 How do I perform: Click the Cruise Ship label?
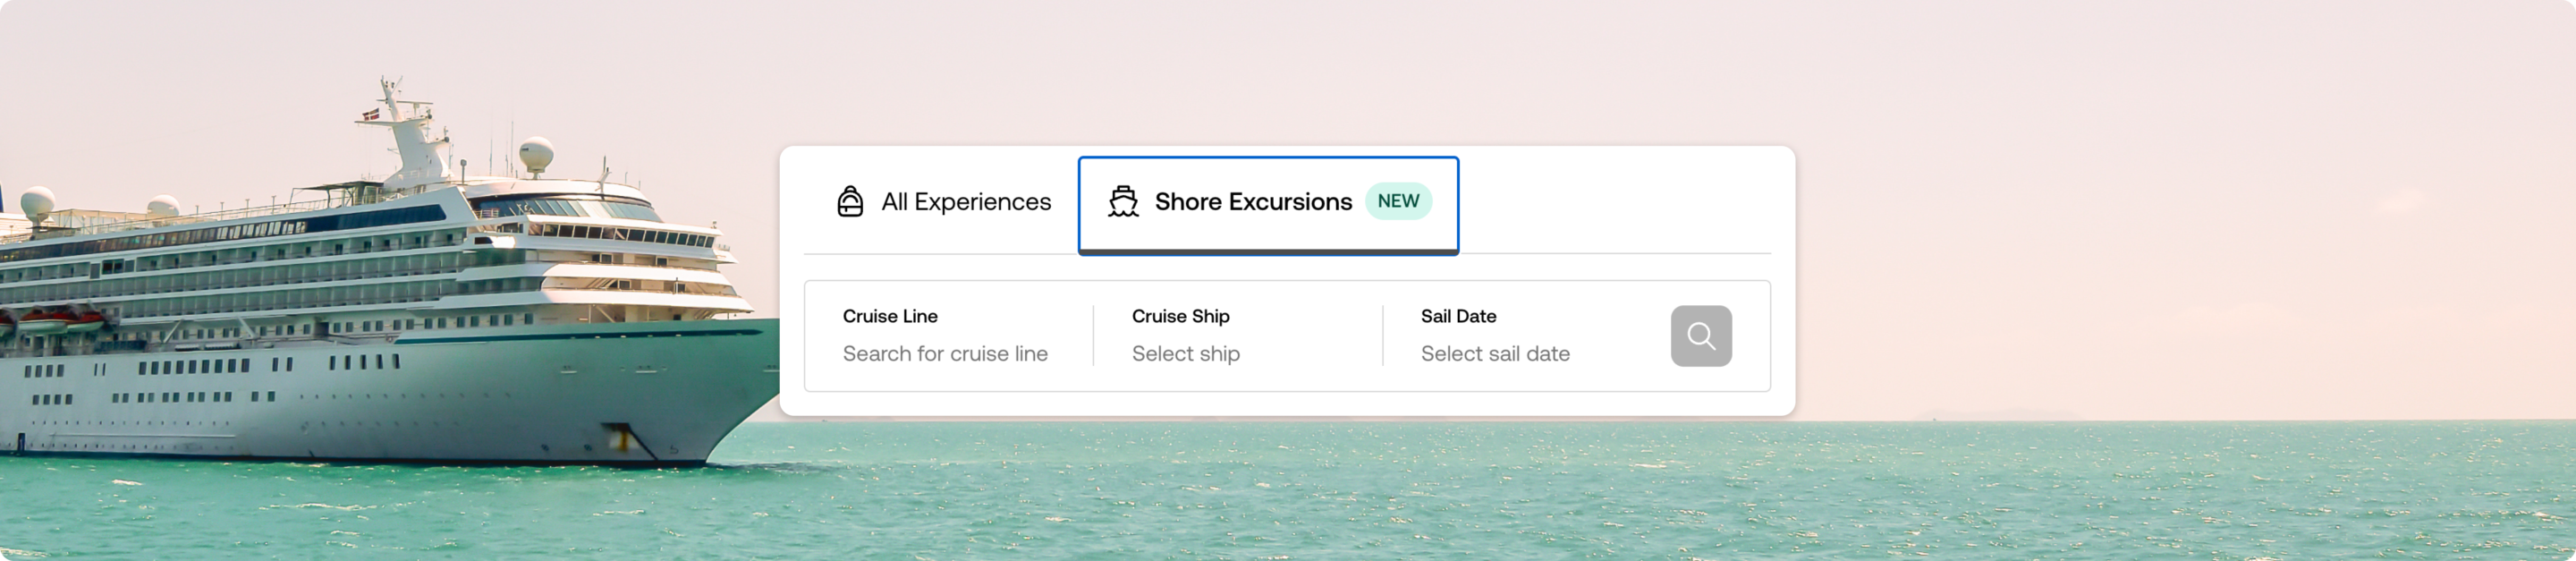(1180, 316)
